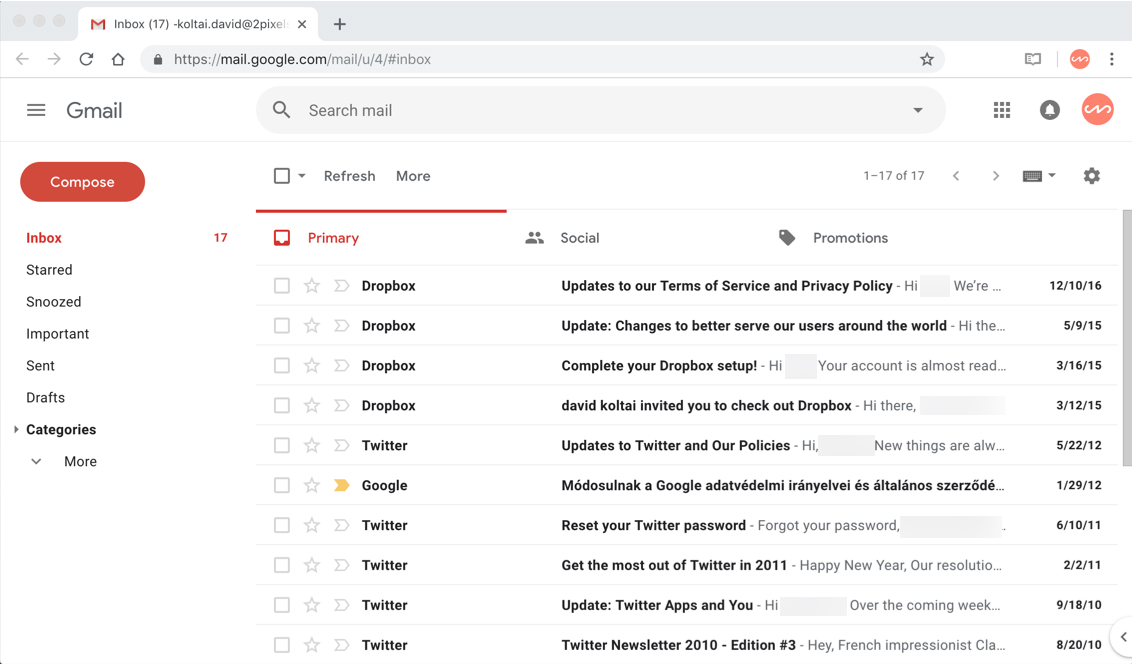The width and height of the screenshot is (1133, 664).
Task: Click the browser back arrow
Action: (x=22, y=59)
